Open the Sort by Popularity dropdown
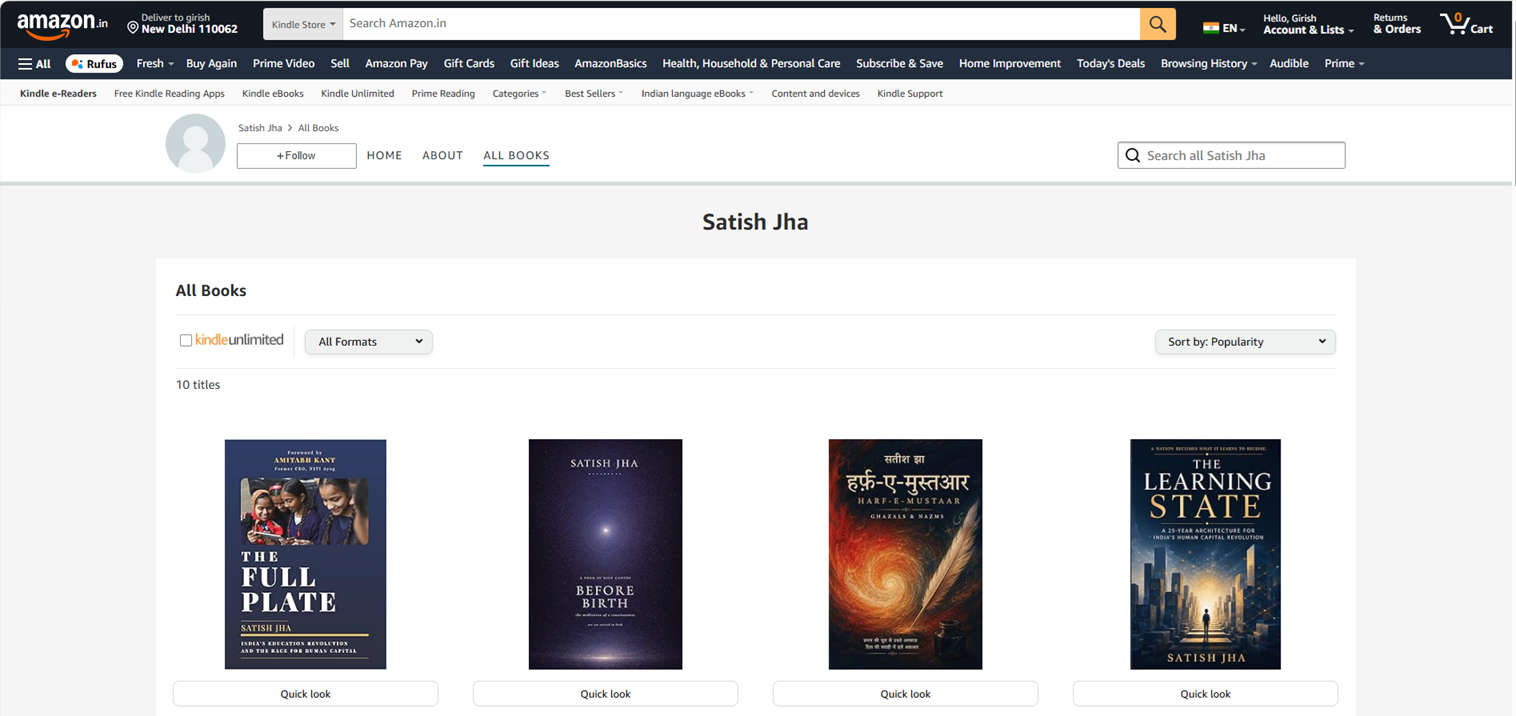1516x716 pixels. (1245, 342)
